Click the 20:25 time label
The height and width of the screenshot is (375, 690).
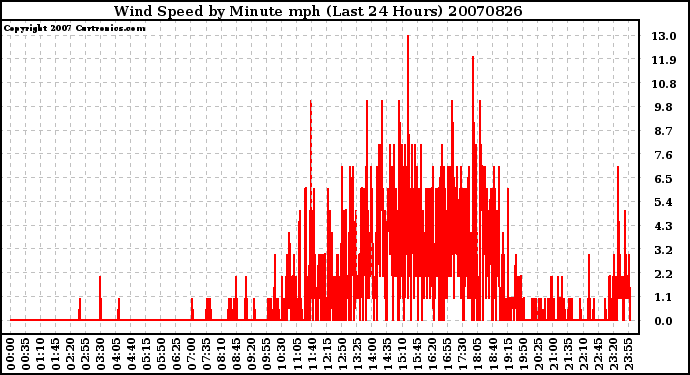coord(538,355)
